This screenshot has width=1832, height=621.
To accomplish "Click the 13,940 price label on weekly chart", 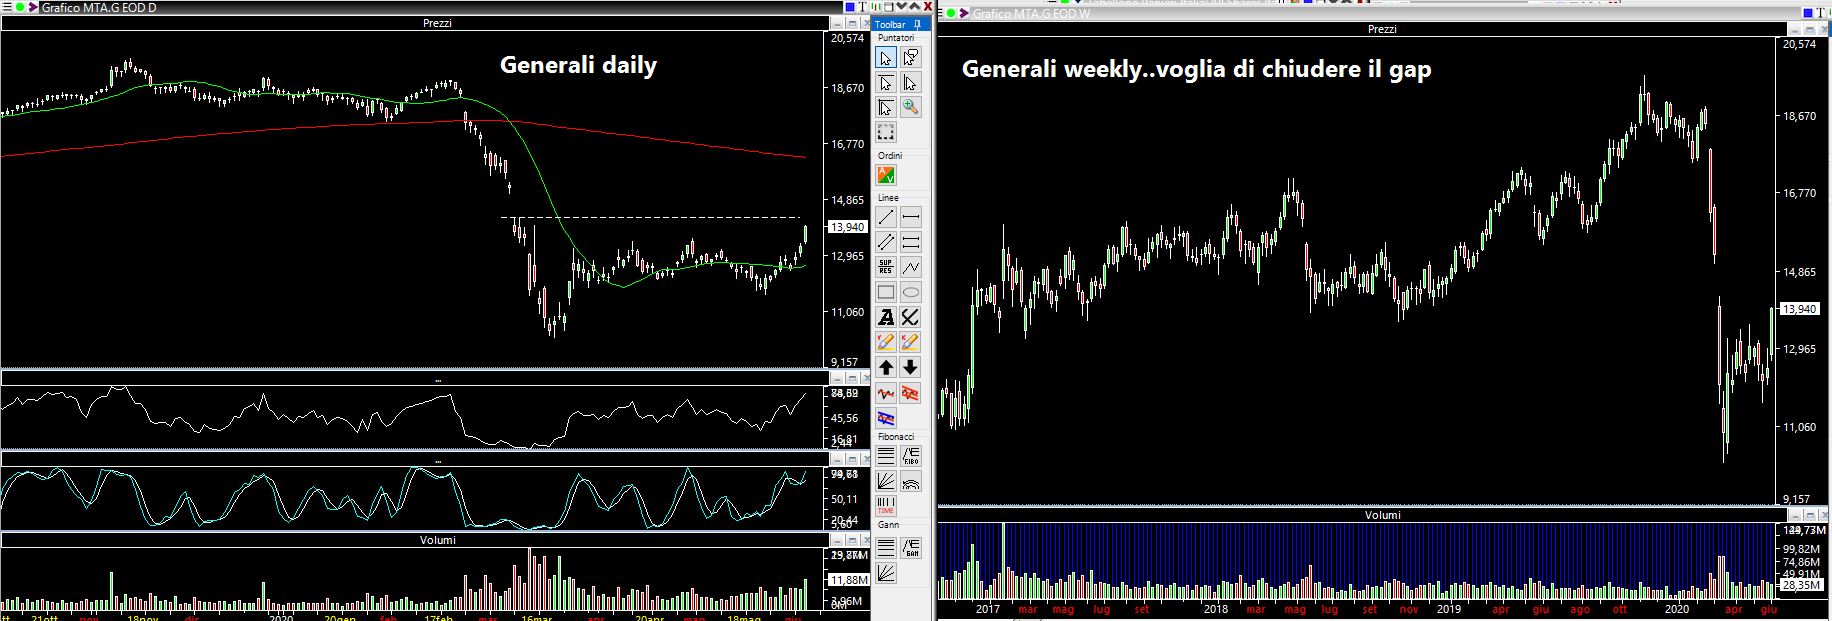I will (1798, 309).
